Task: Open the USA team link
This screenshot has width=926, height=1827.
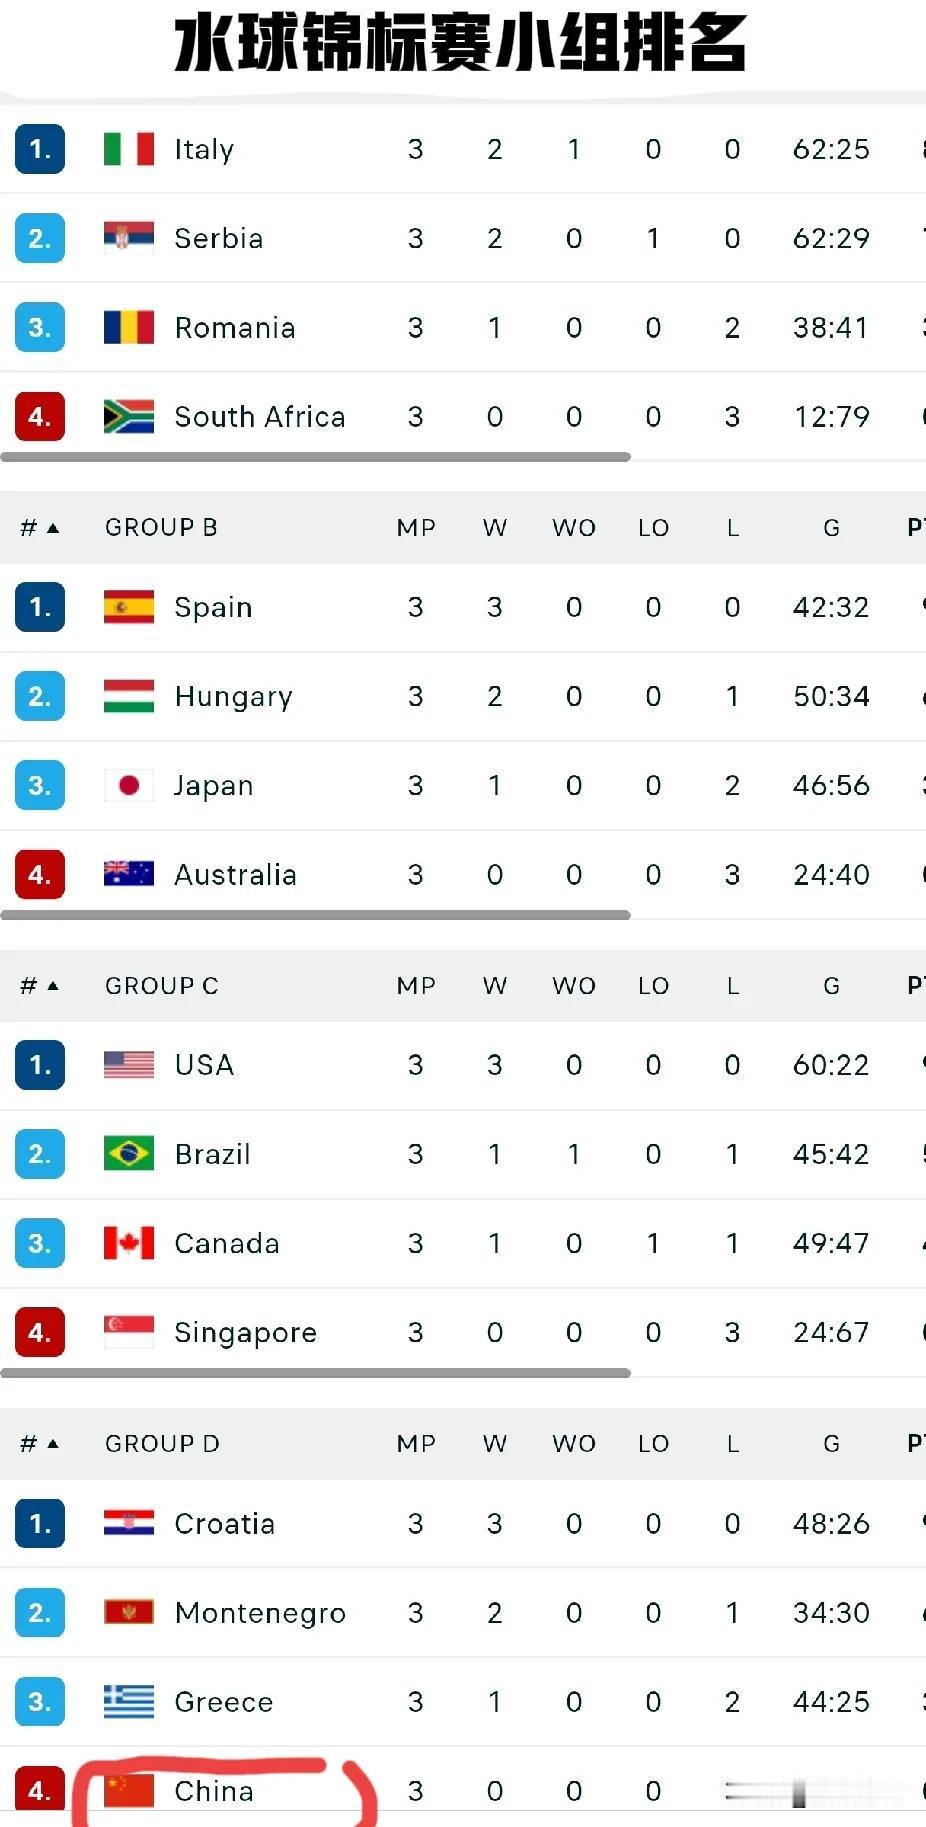Action: click(204, 1064)
